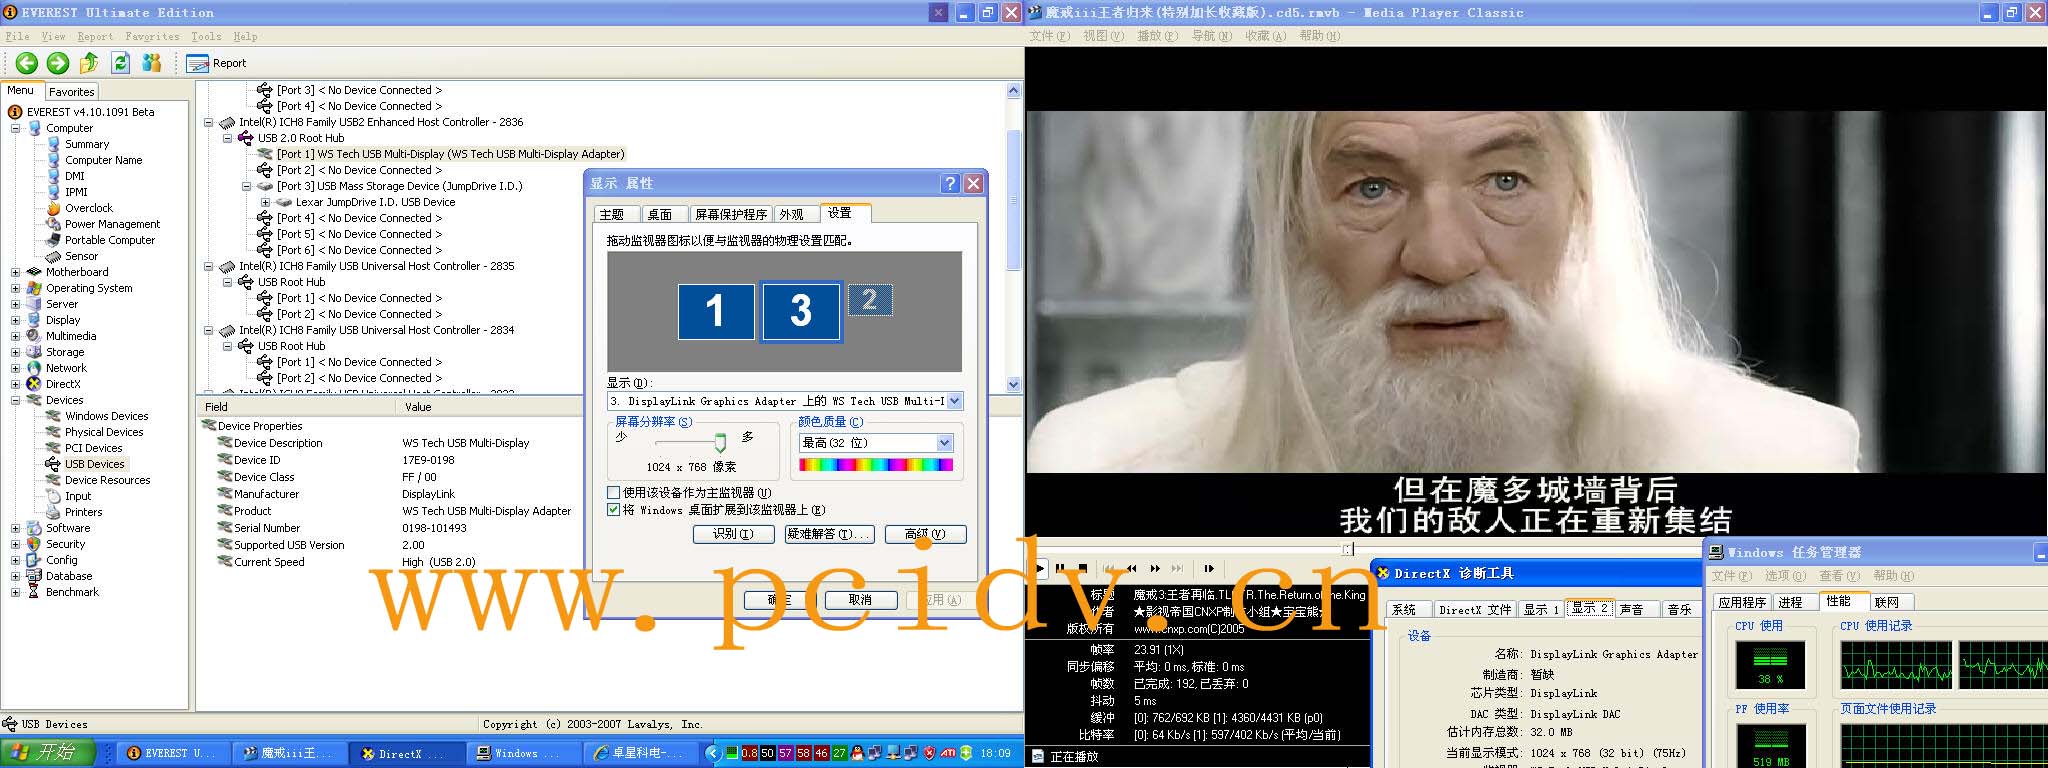Click the users icon in EVEREST toolbar

click(x=152, y=63)
